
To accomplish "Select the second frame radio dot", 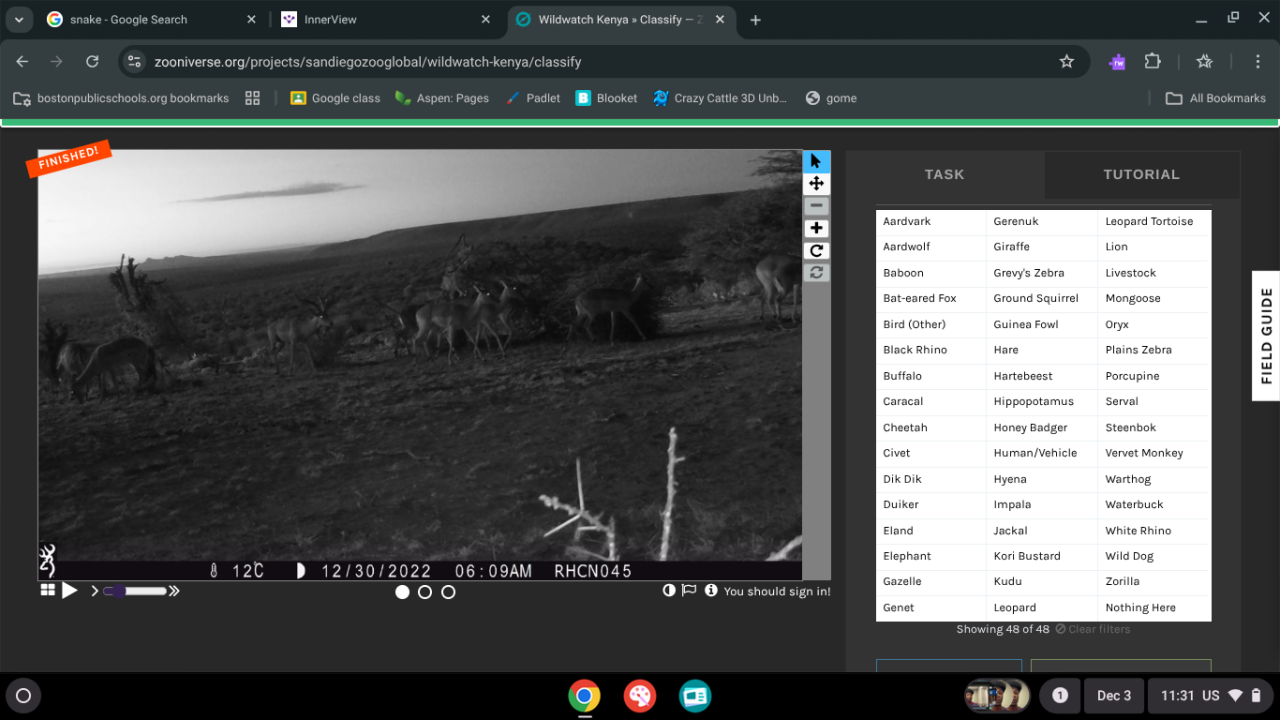I will [x=425, y=592].
